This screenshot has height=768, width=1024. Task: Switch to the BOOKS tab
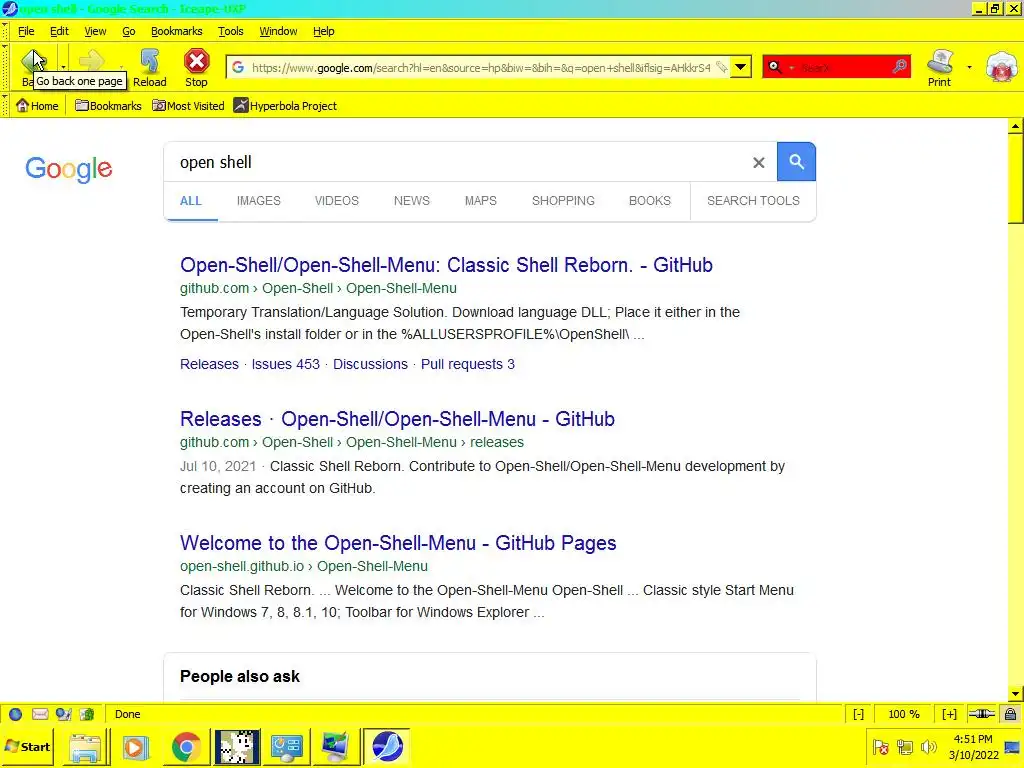click(x=650, y=201)
